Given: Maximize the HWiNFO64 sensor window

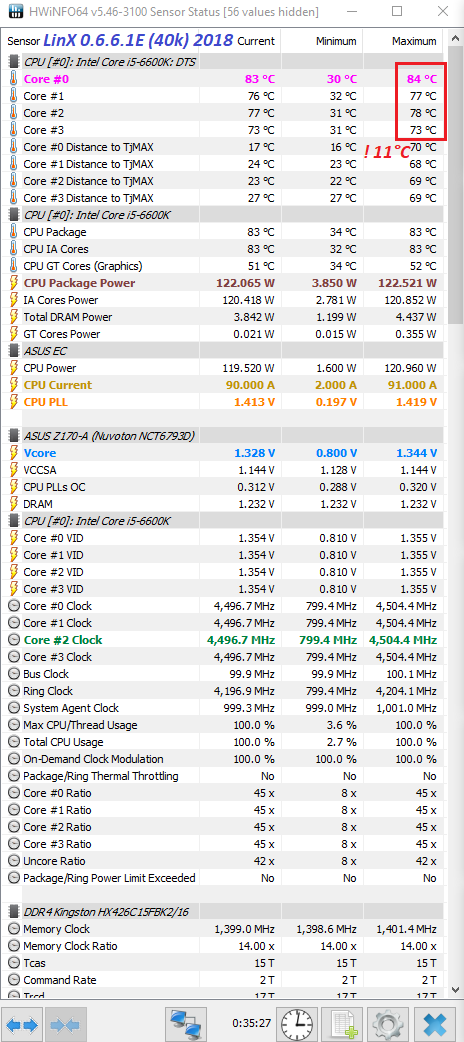Looking at the screenshot, I should click(397, 12).
